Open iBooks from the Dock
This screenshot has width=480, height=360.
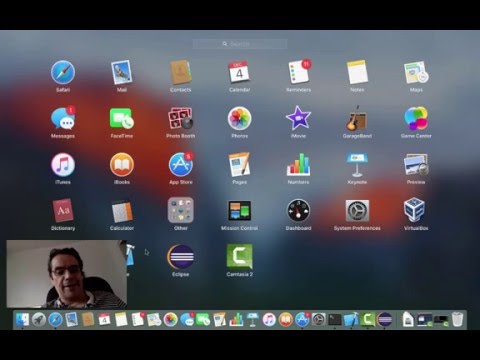(x=285, y=320)
